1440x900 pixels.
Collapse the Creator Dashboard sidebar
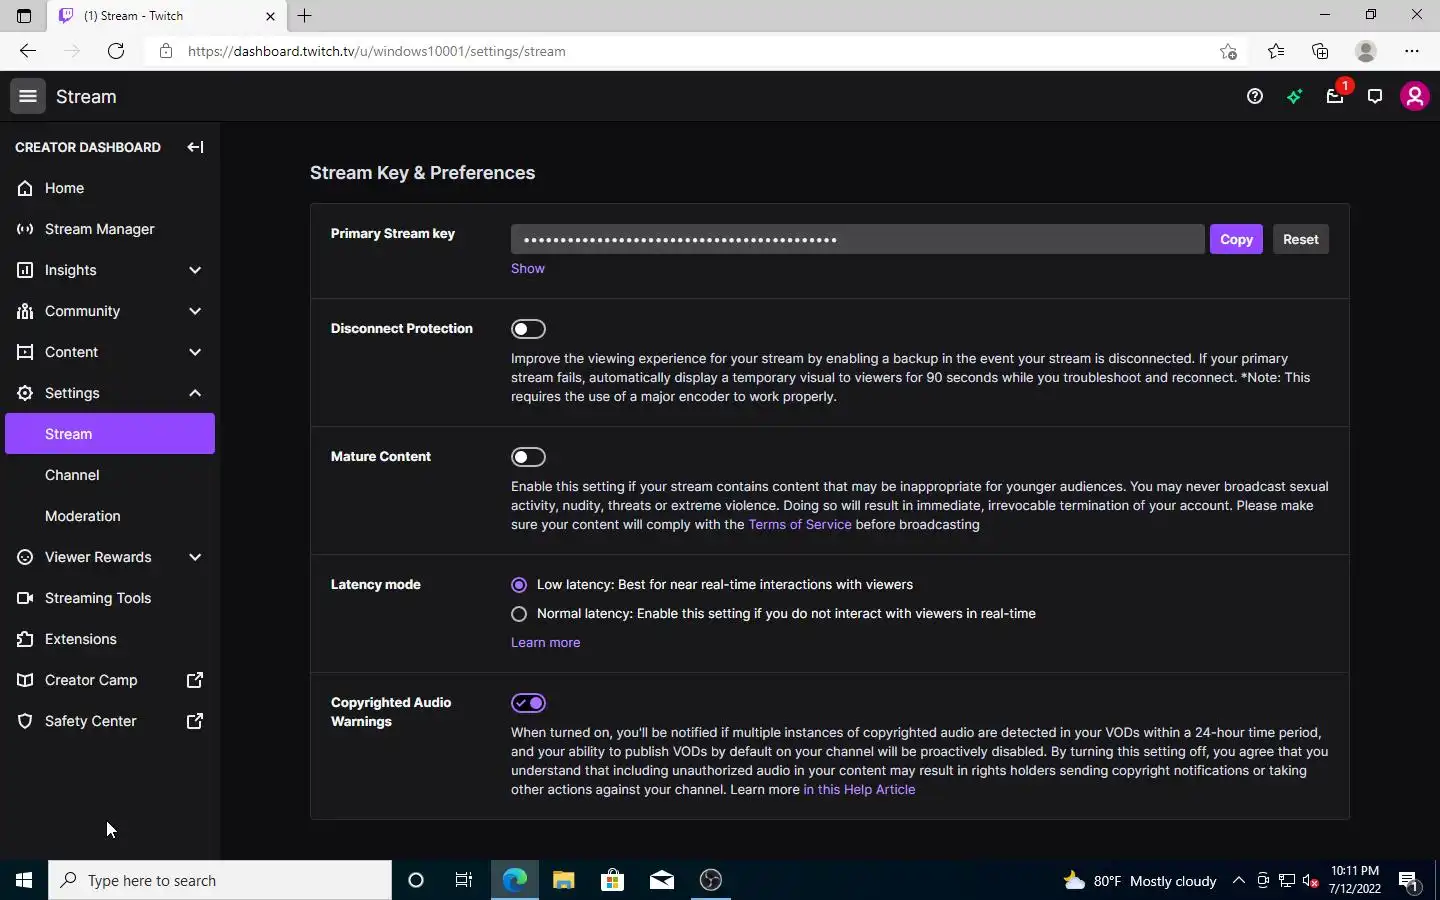click(x=195, y=147)
